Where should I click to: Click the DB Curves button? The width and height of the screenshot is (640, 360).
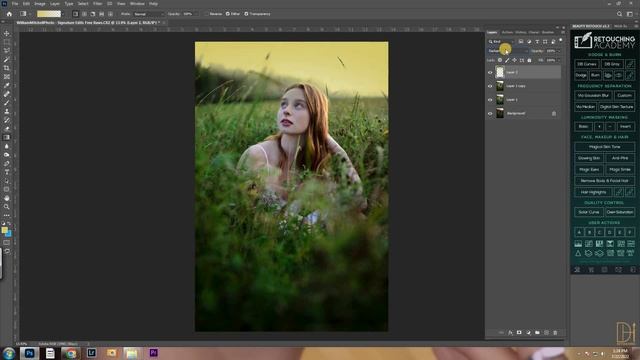point(587,64)
